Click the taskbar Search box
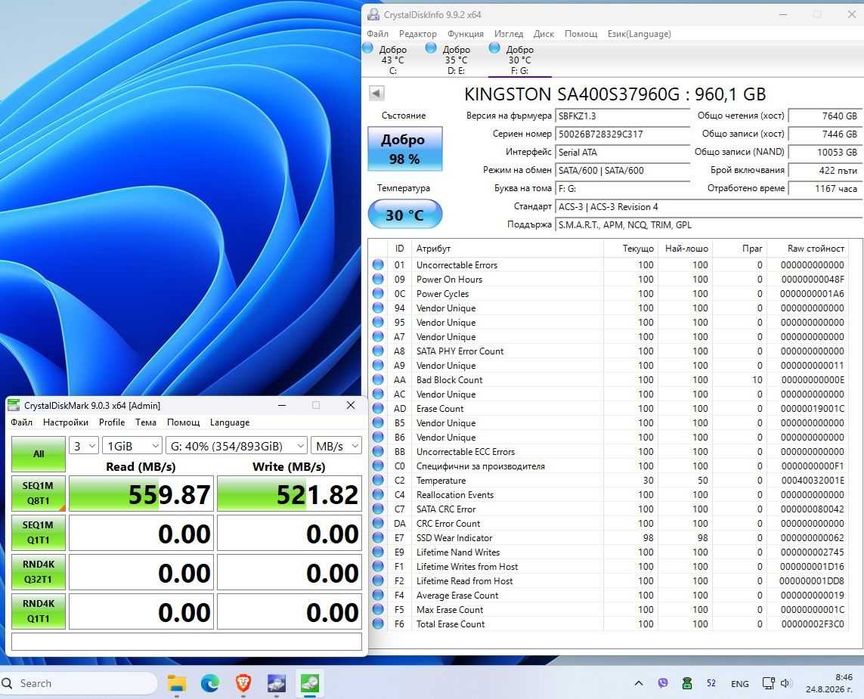This screenshot has width=864, height=699. click(79, 684)
